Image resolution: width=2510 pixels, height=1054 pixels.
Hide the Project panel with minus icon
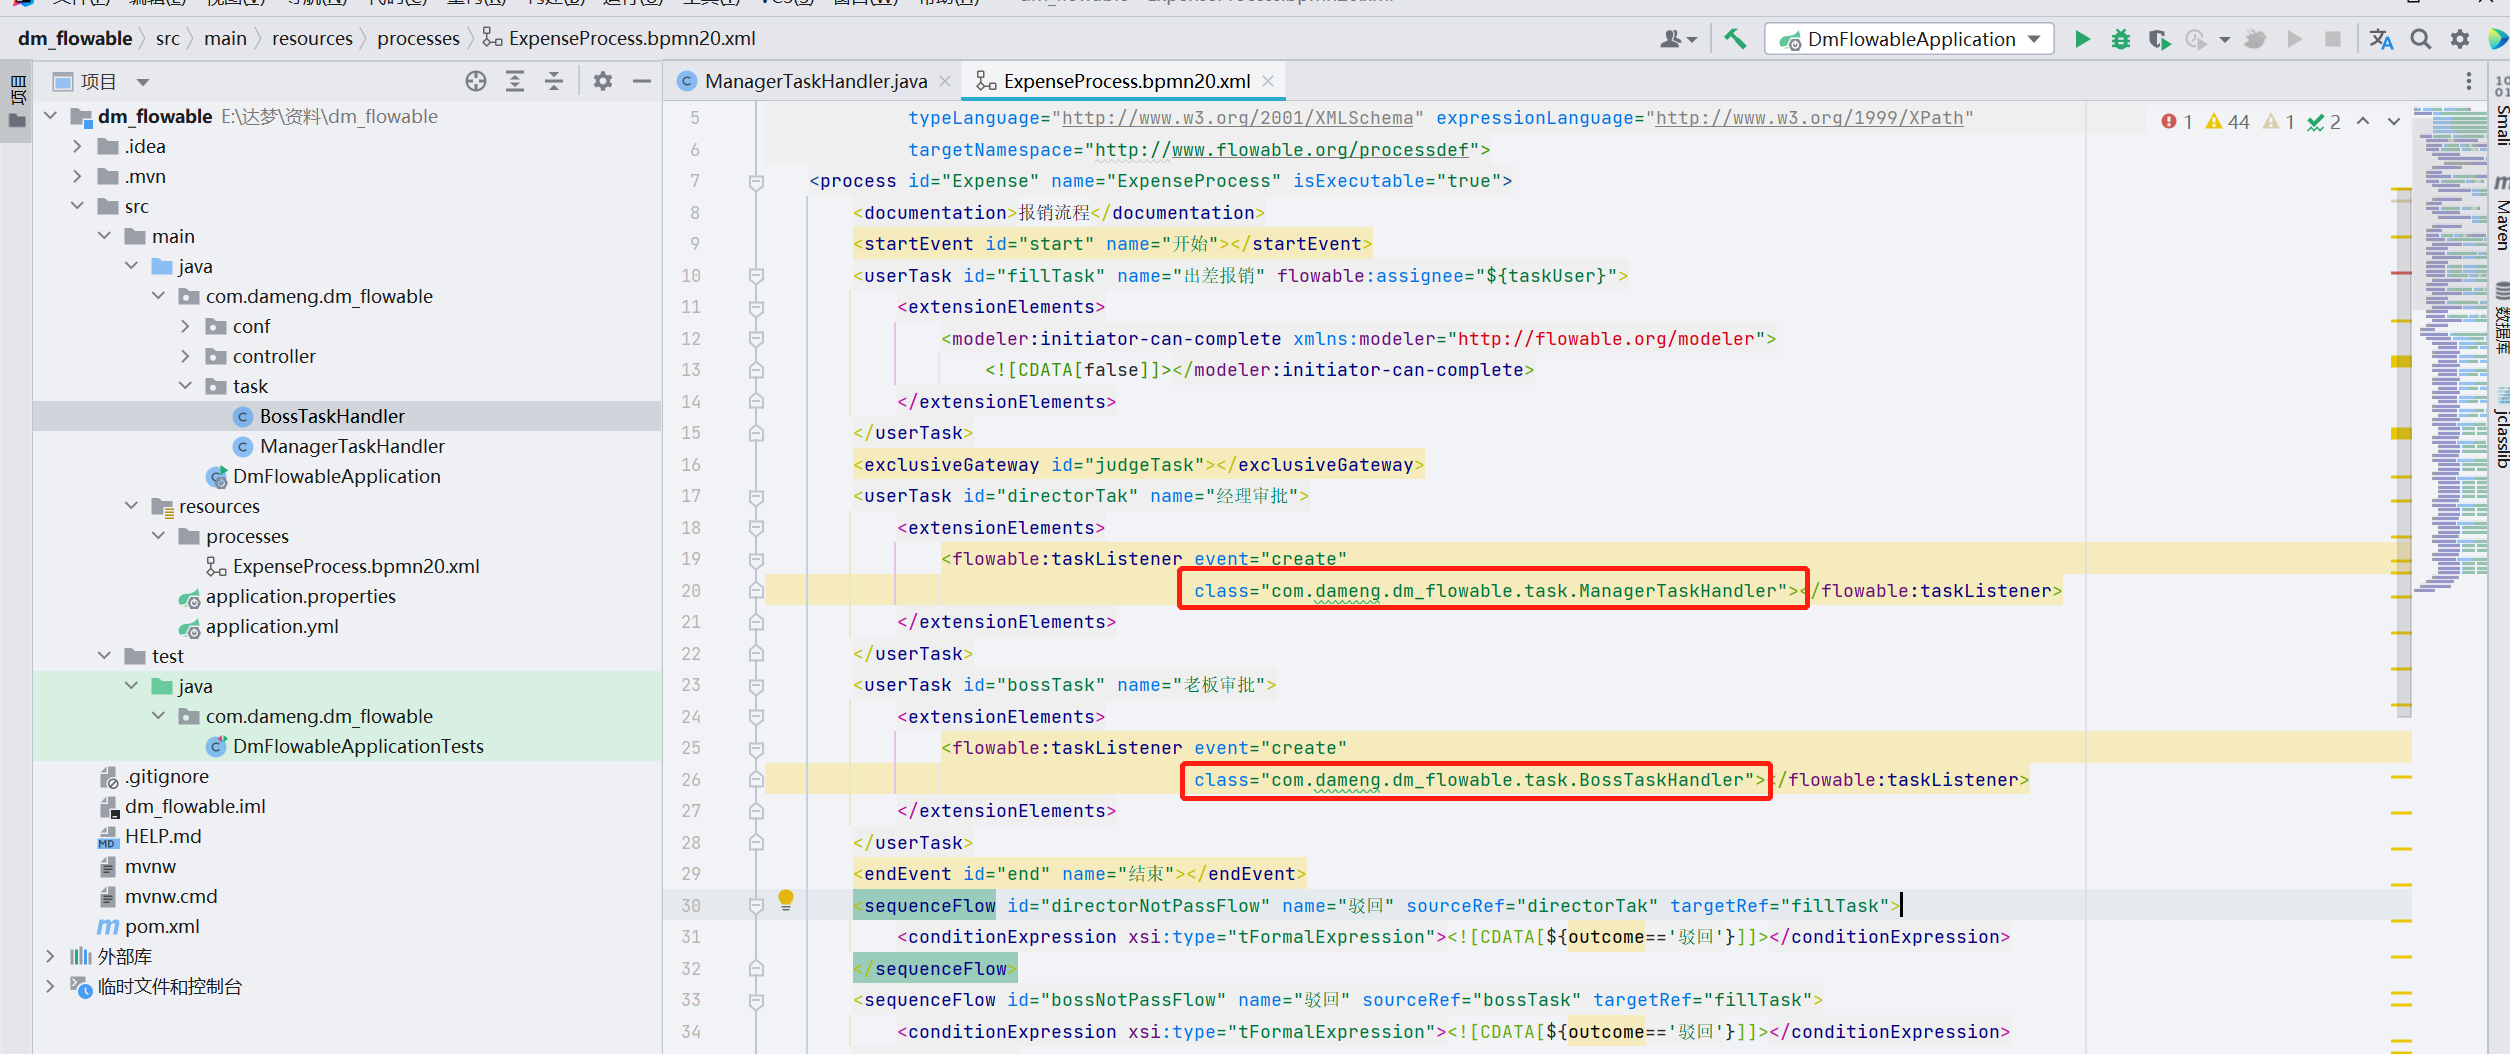[x=642, y=81]
